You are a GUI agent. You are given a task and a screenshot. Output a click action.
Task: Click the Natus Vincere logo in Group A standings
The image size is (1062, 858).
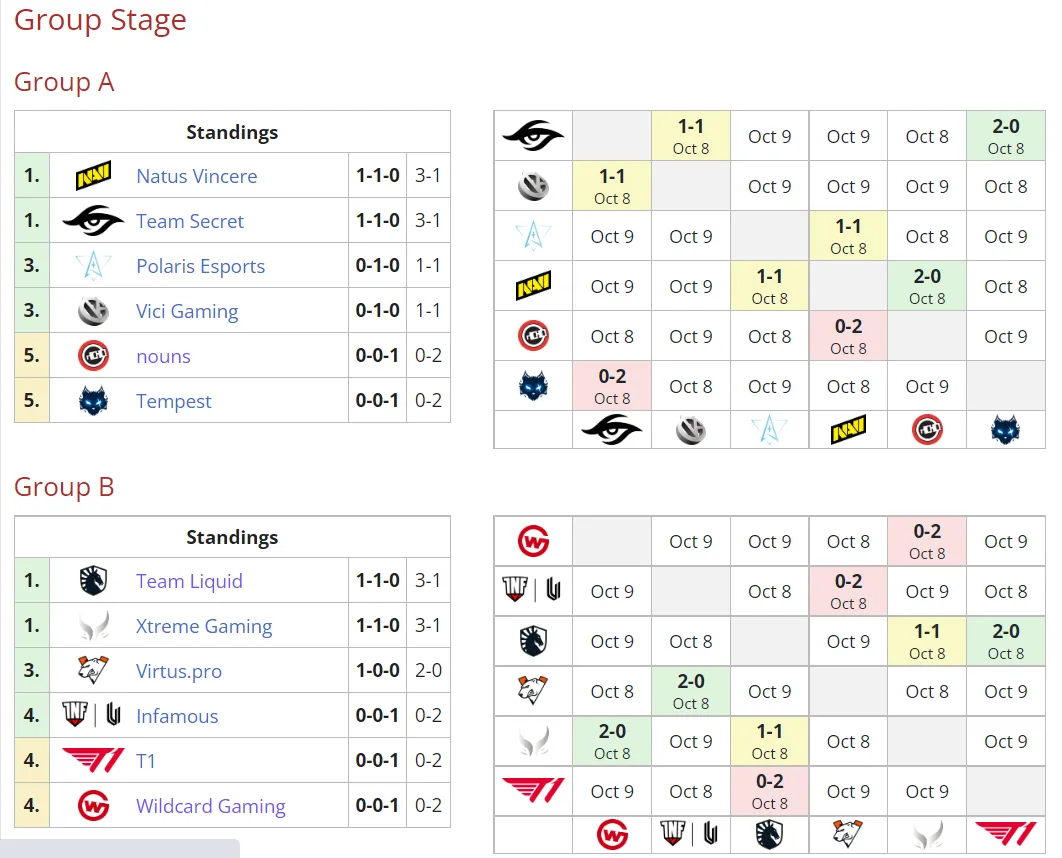[x=93, y=176]
